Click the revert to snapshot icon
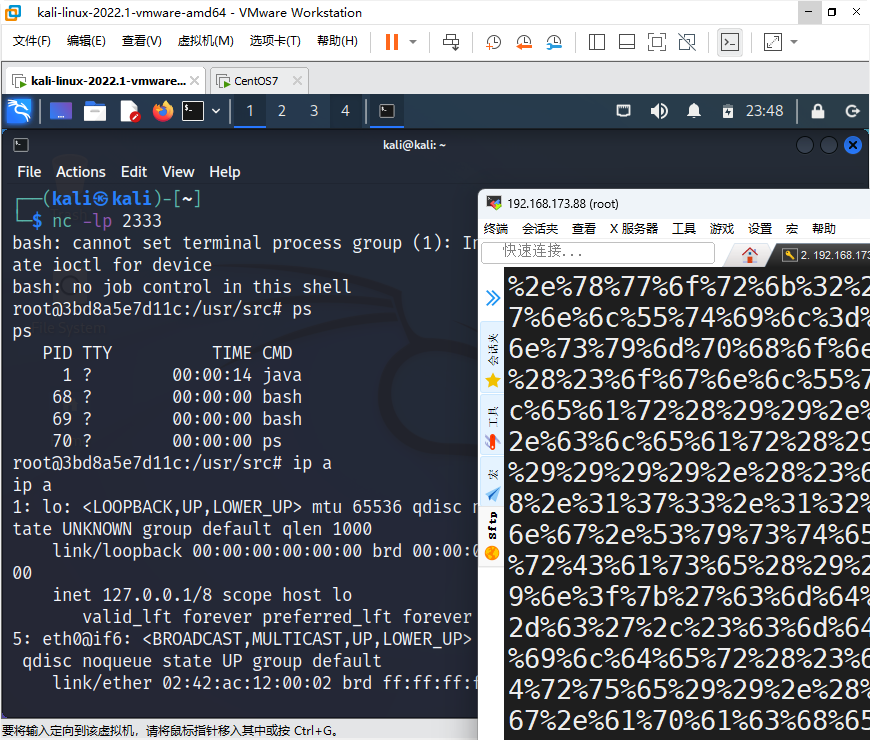Viewport: 870px width, 740px height. click(524, 42)
